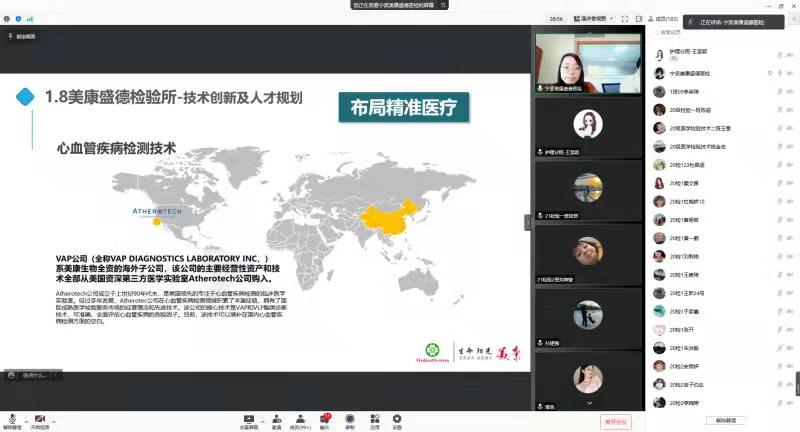View meeting info icon at top left
The width and height of the screenshot is (800, 432).
7,19
